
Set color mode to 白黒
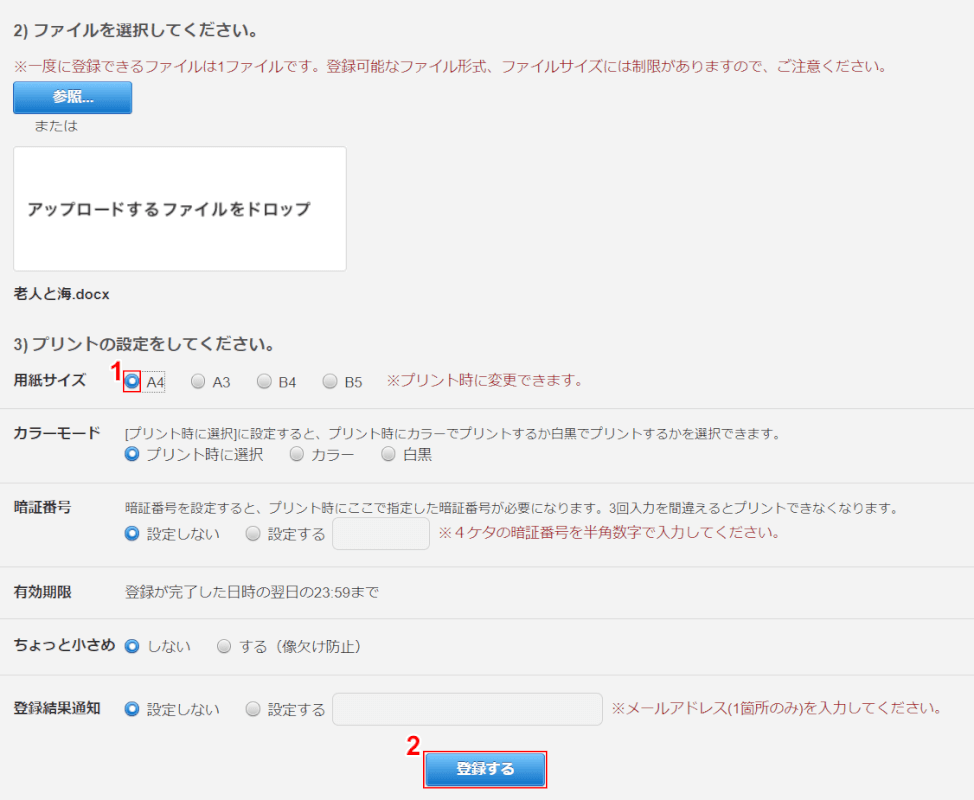click(x=388, y=454)
